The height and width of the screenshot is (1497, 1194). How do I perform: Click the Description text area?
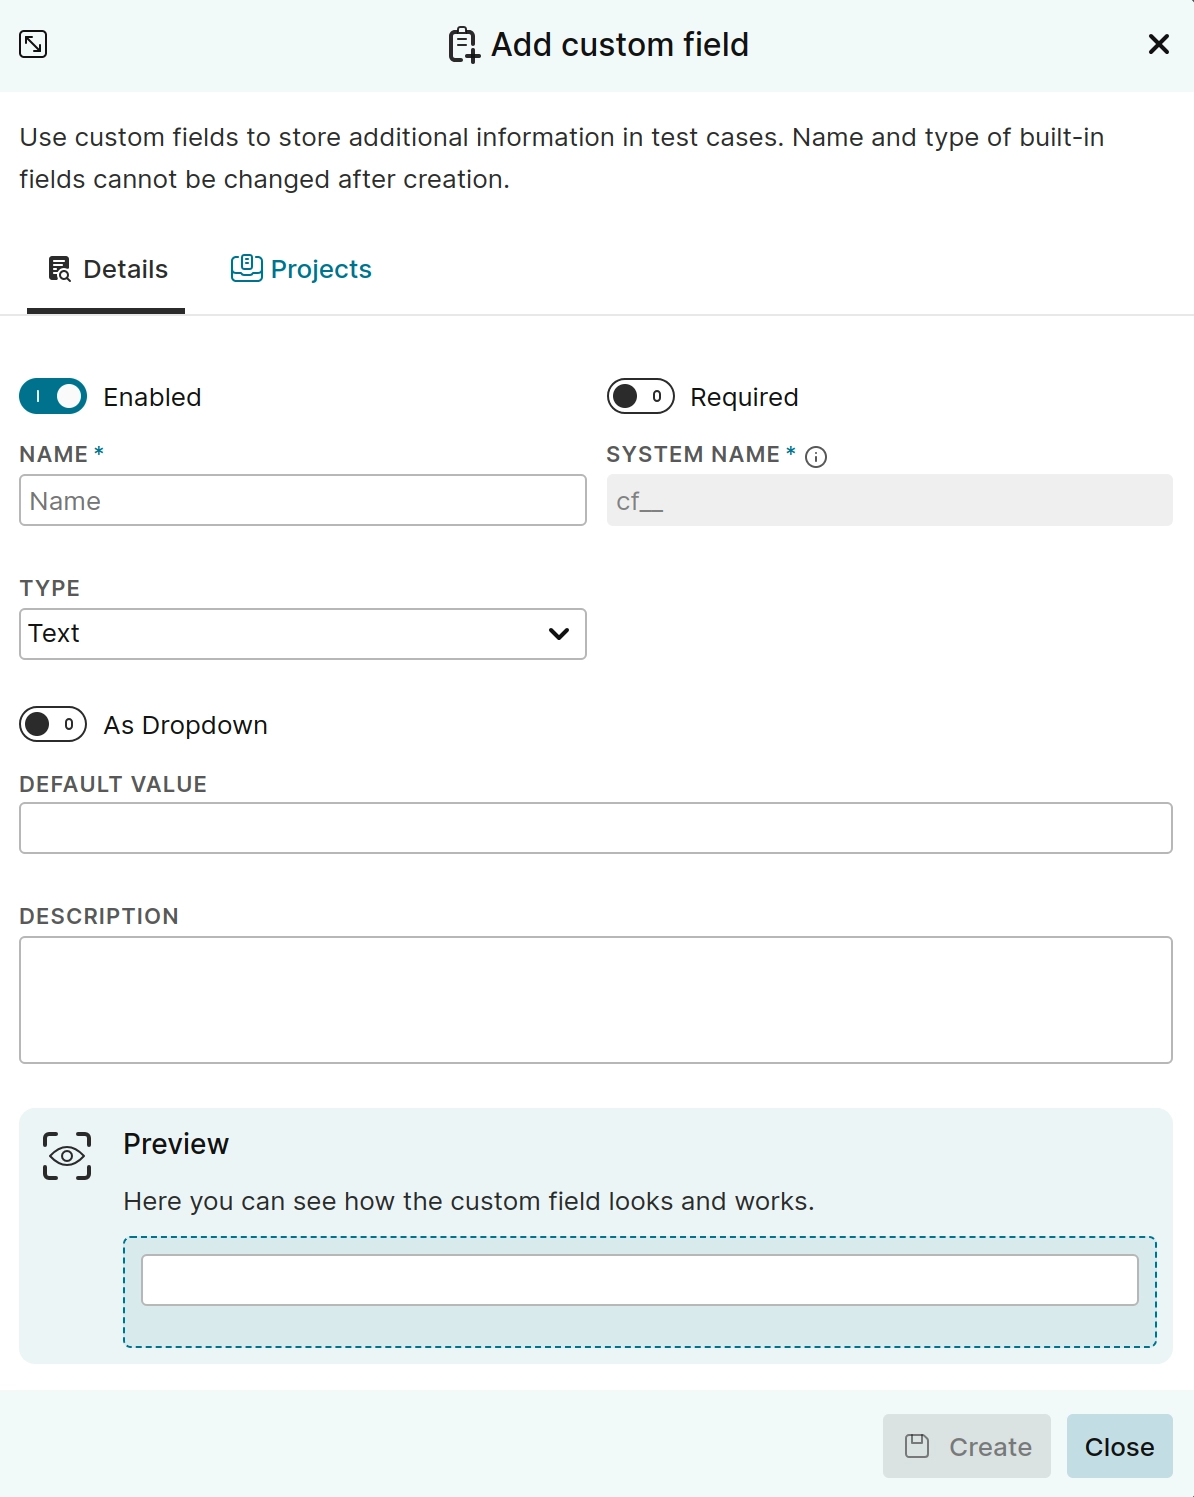pyautogui.click(x=595, y=999)
